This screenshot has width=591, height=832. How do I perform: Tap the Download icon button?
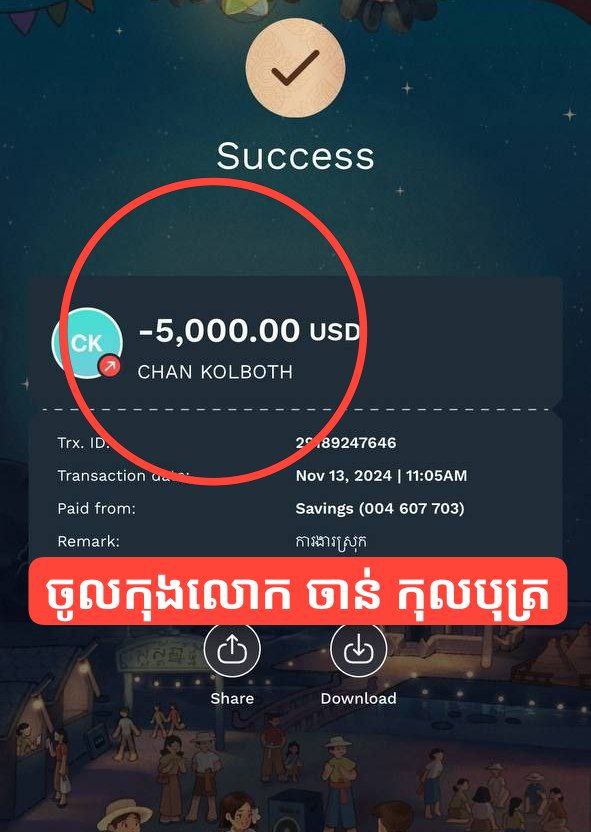tap(359, 649)
